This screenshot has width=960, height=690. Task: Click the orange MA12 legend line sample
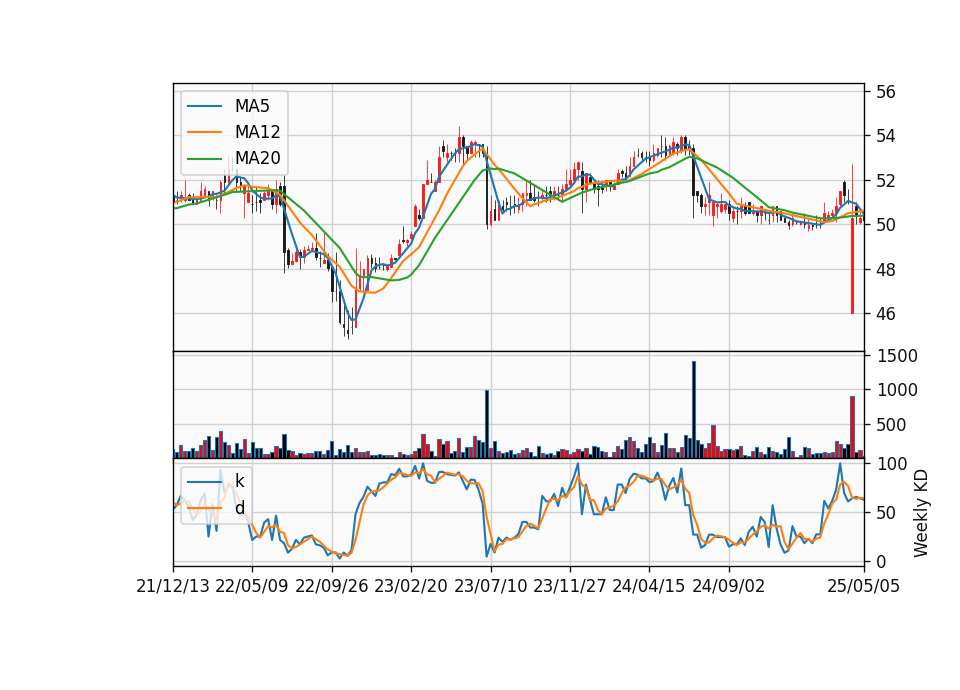pyautogui.click(x=204, y=132)
